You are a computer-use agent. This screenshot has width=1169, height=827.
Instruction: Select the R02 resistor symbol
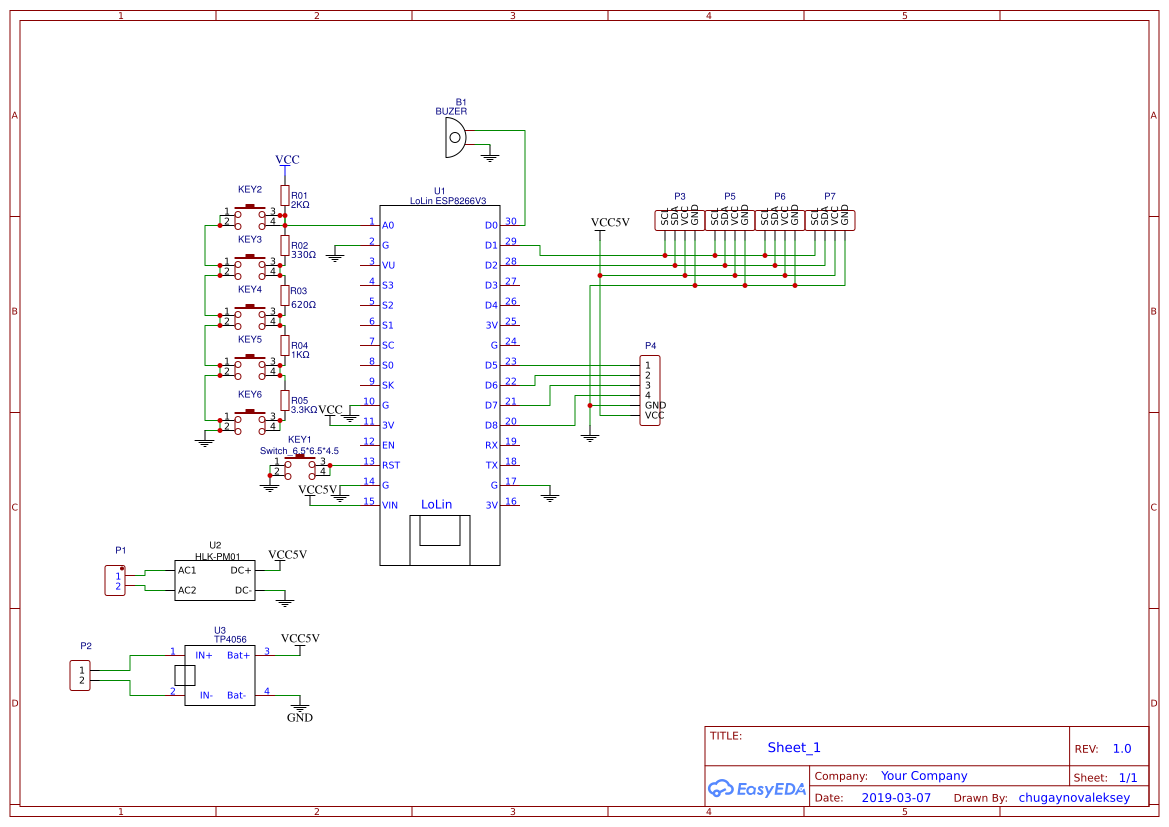[285, 245]
